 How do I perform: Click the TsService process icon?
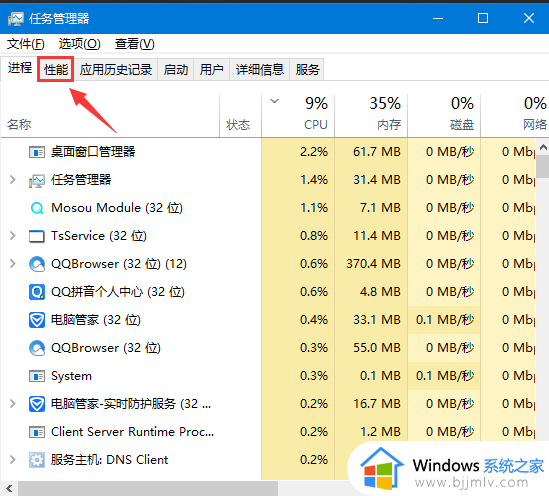37,236
